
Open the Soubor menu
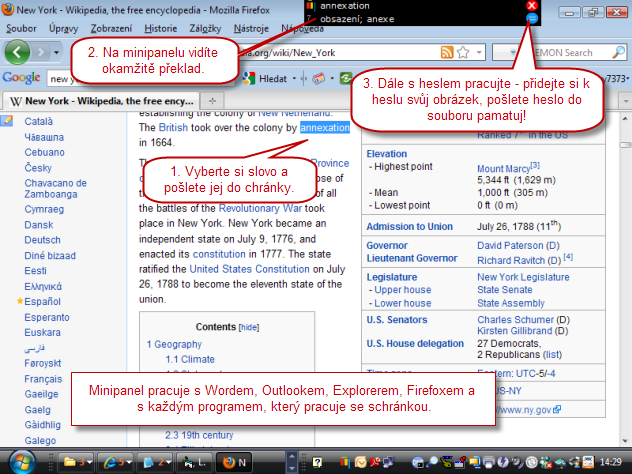pos(21,29)
